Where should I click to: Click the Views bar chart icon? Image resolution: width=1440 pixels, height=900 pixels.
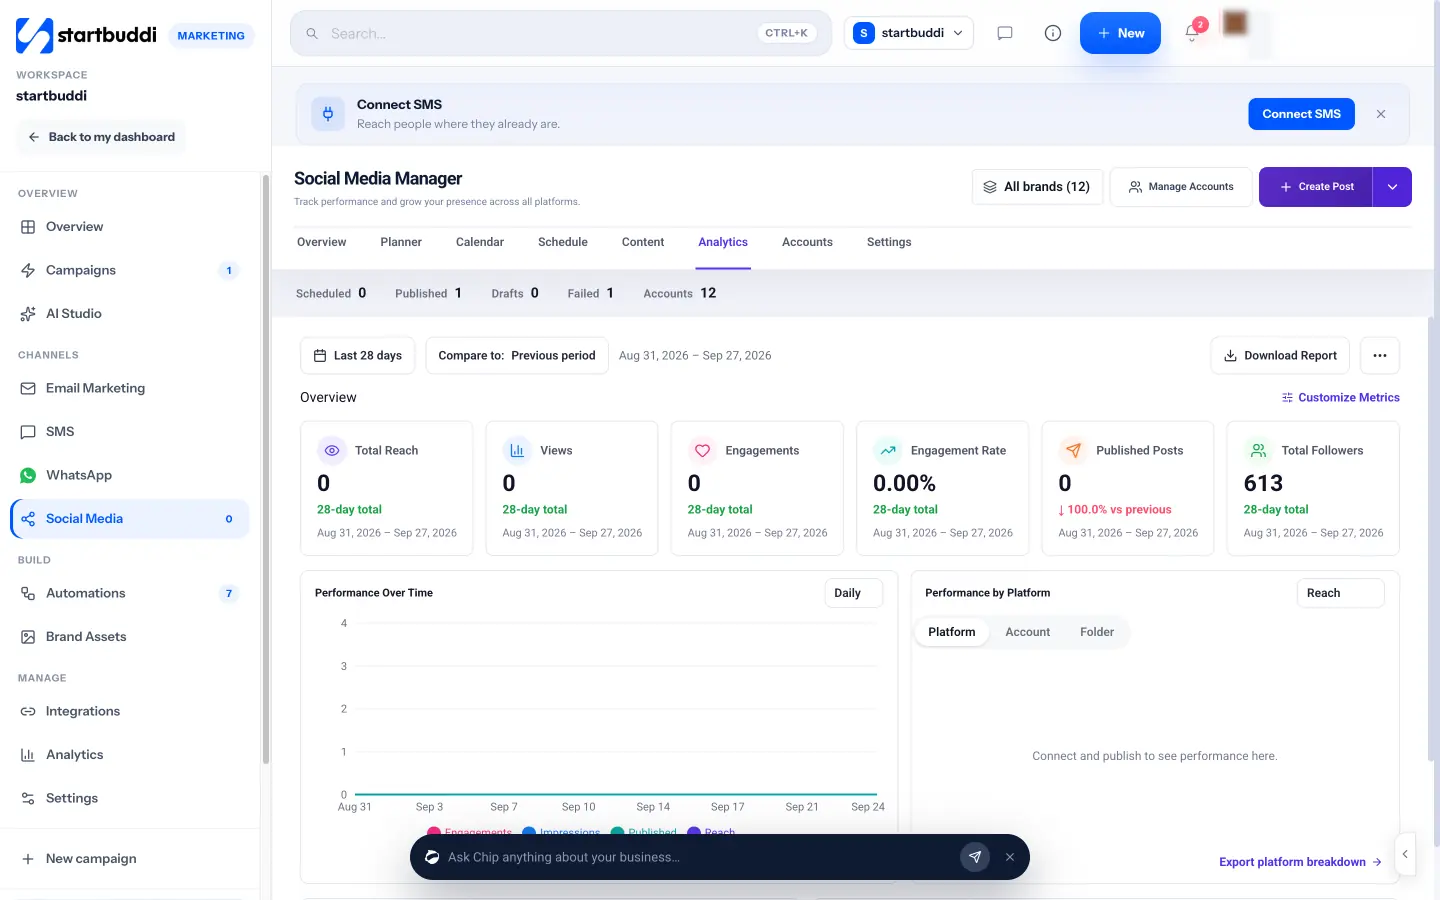pyautogui.click(x=517, y=451)
